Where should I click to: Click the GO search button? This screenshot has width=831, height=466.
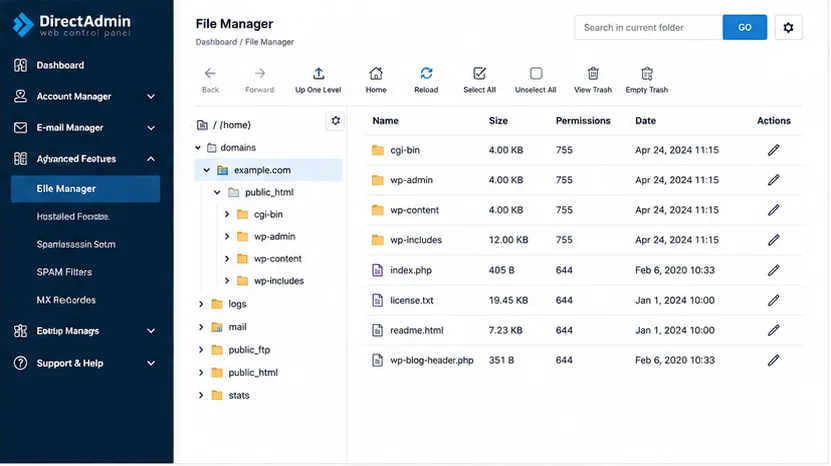745,27
